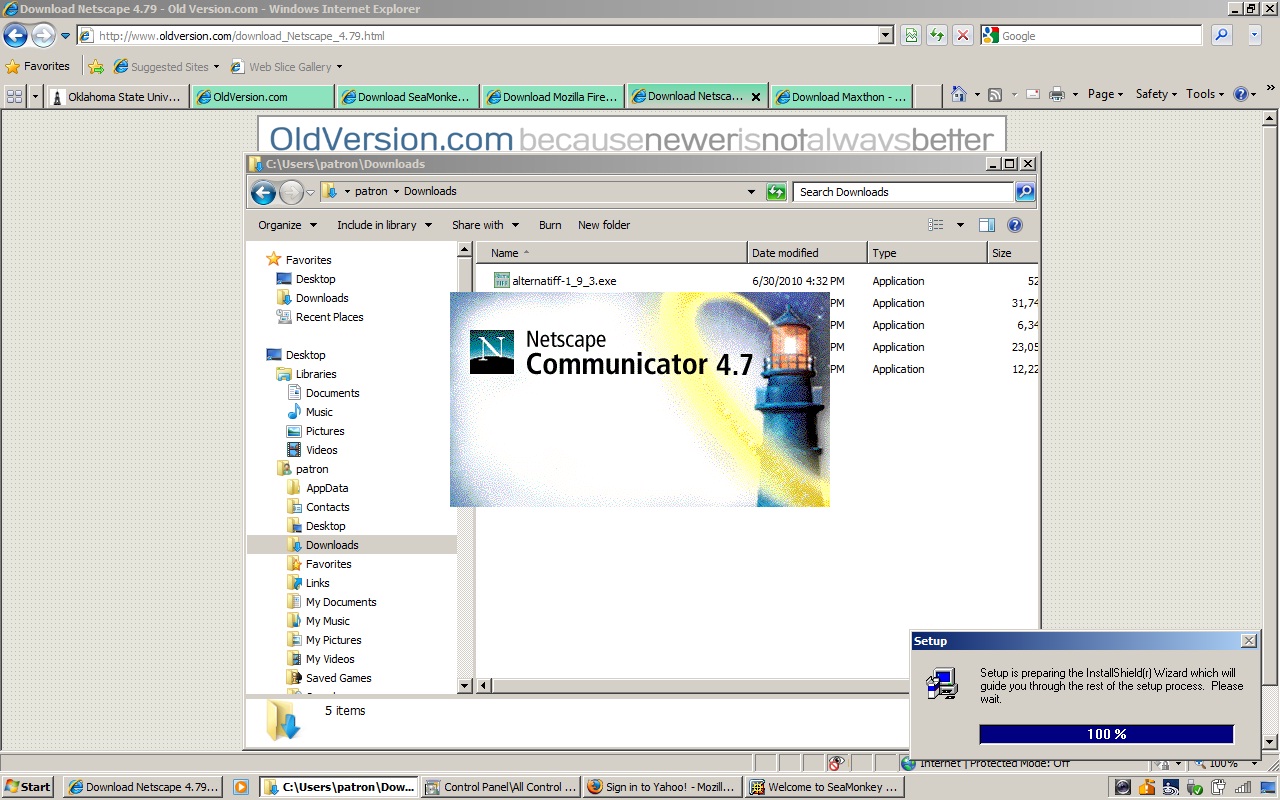1280x800 pixels.
Task: Open the Tools menu
Action: [x=1205, y=94]
